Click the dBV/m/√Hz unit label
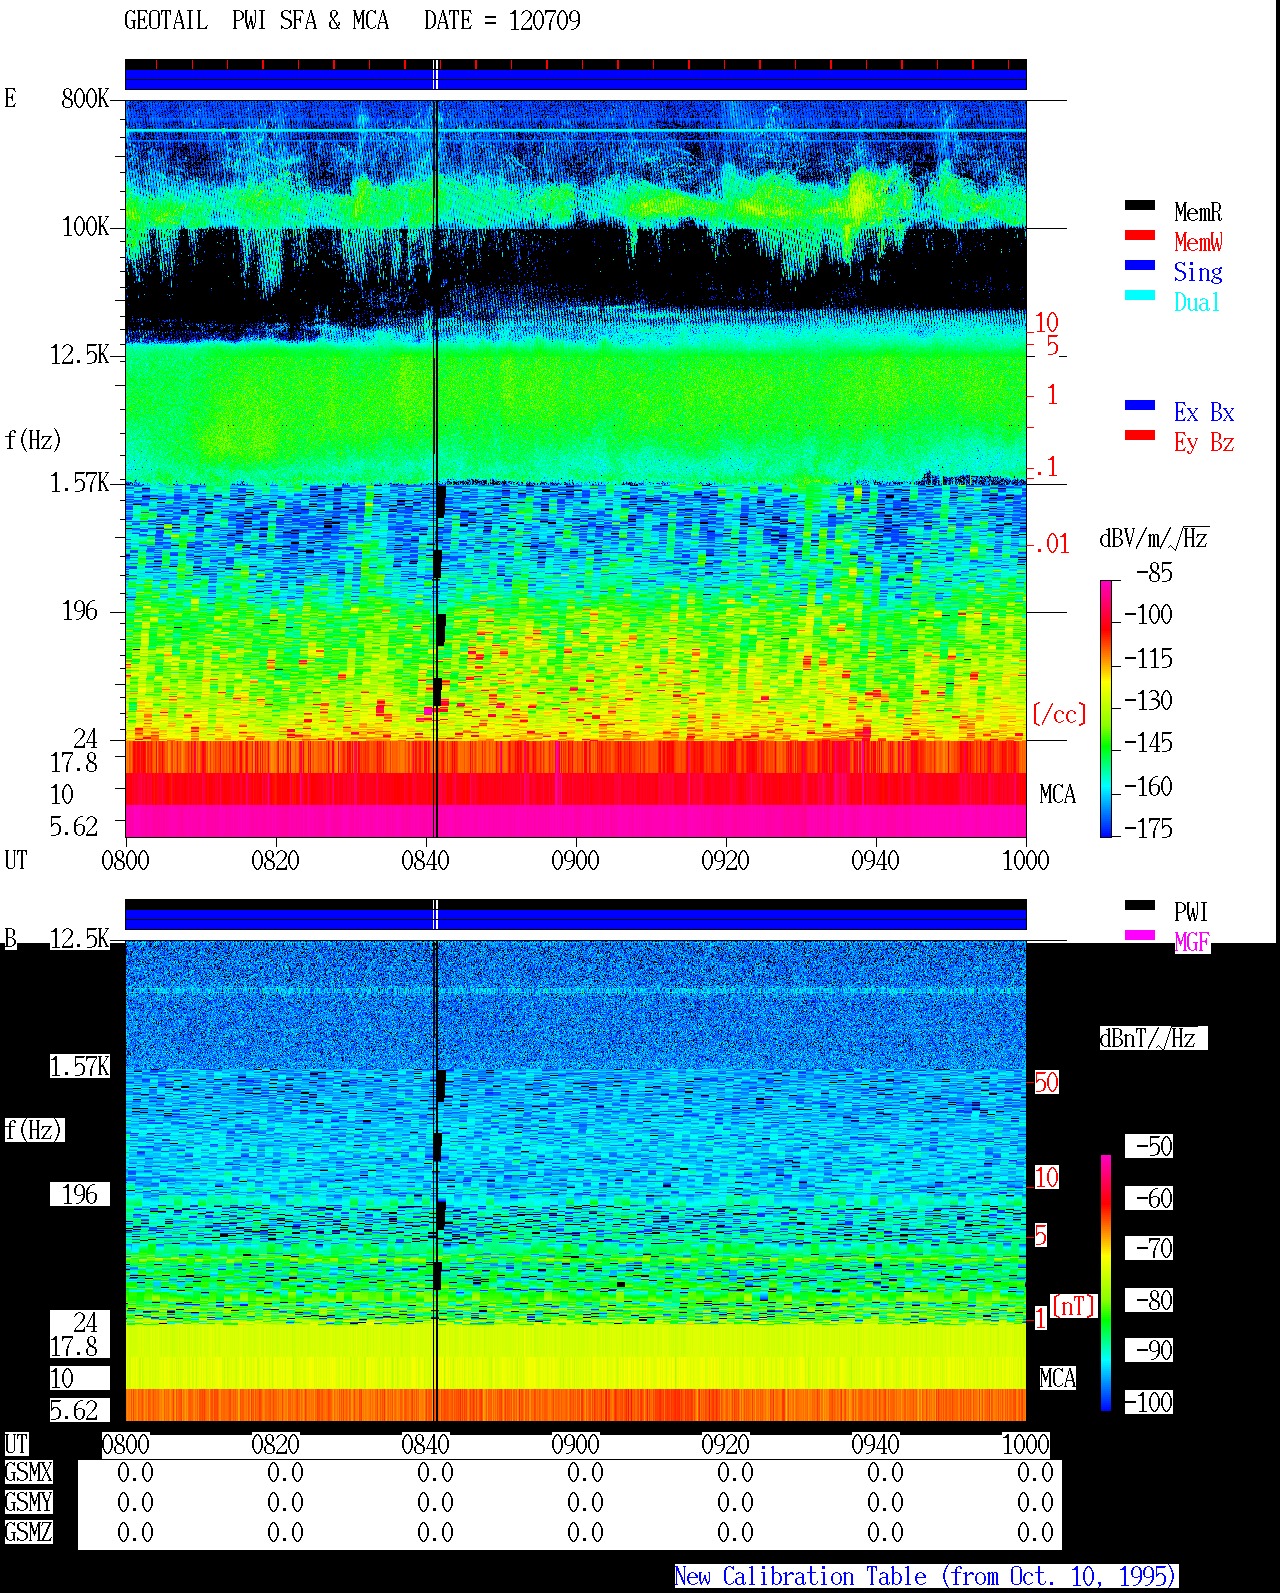This screenshot has width=1280, height=1593. point(1154,538)
